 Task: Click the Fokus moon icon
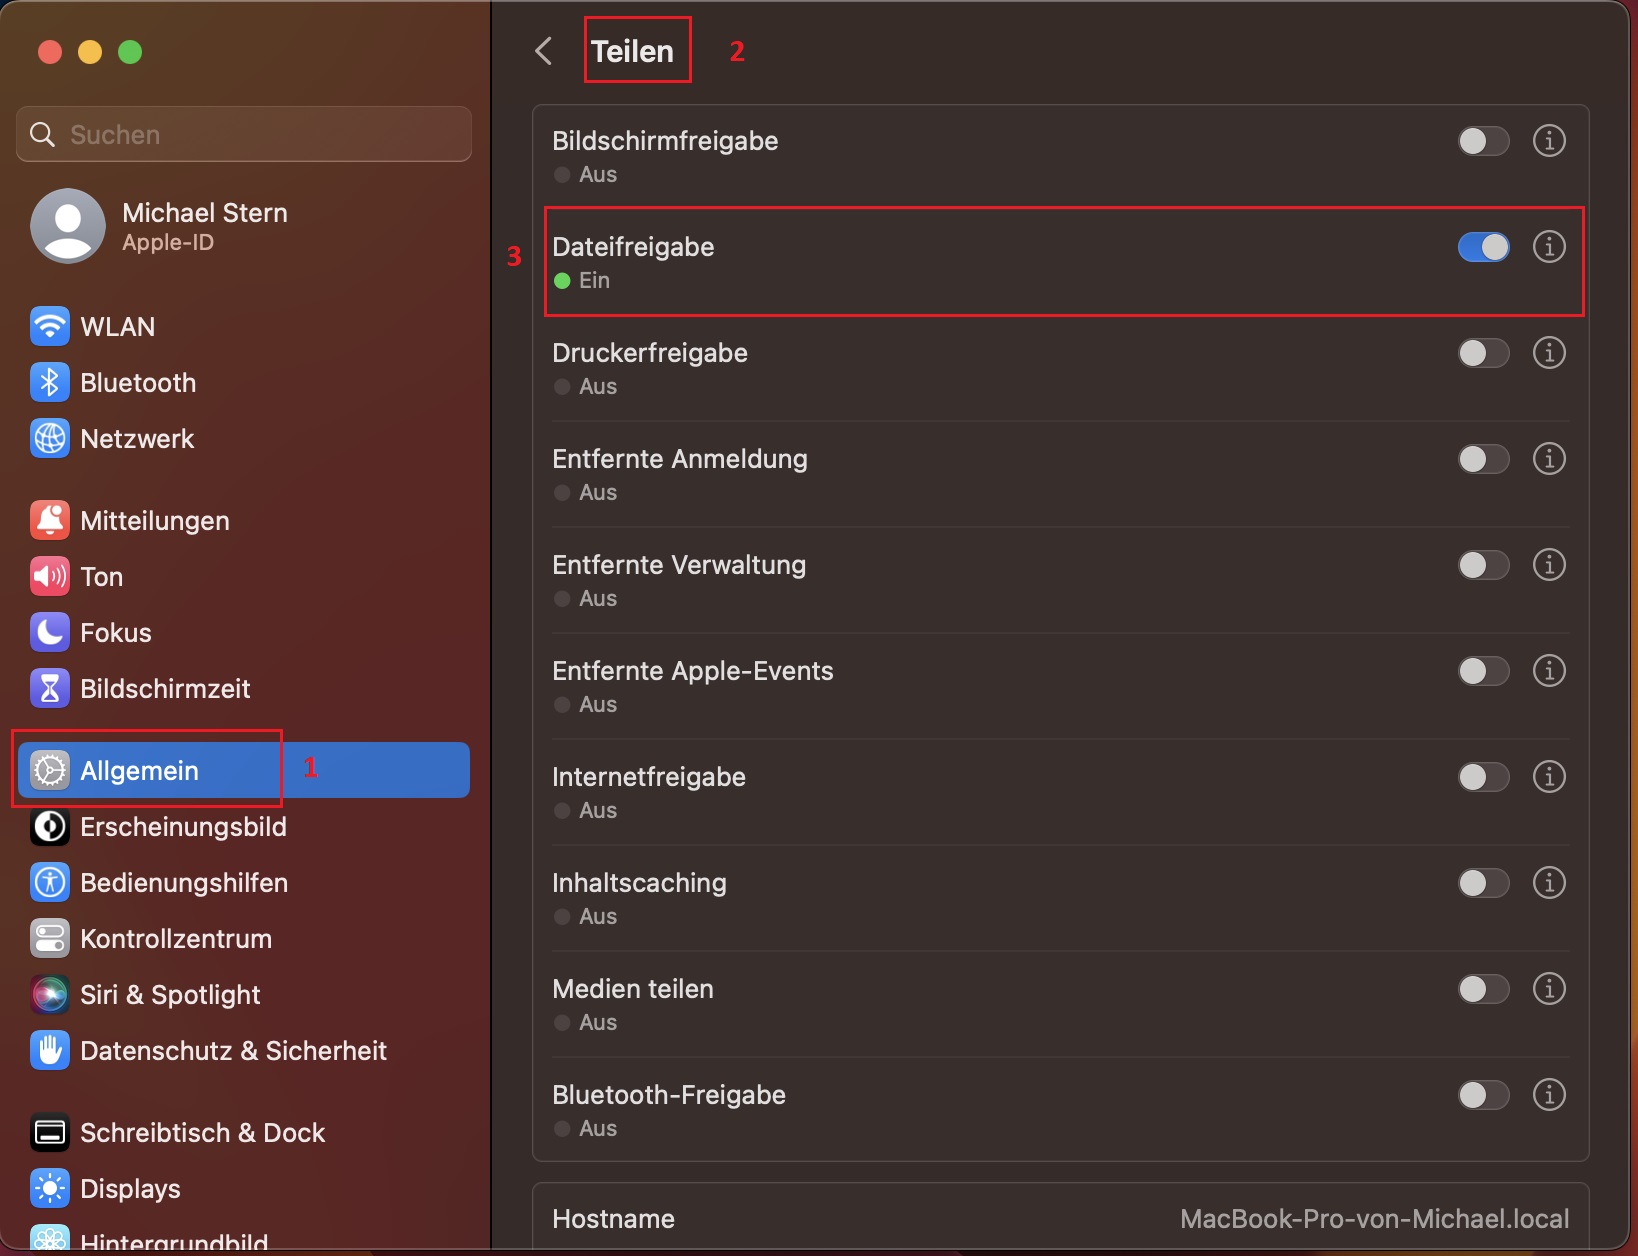pos(50,632)
